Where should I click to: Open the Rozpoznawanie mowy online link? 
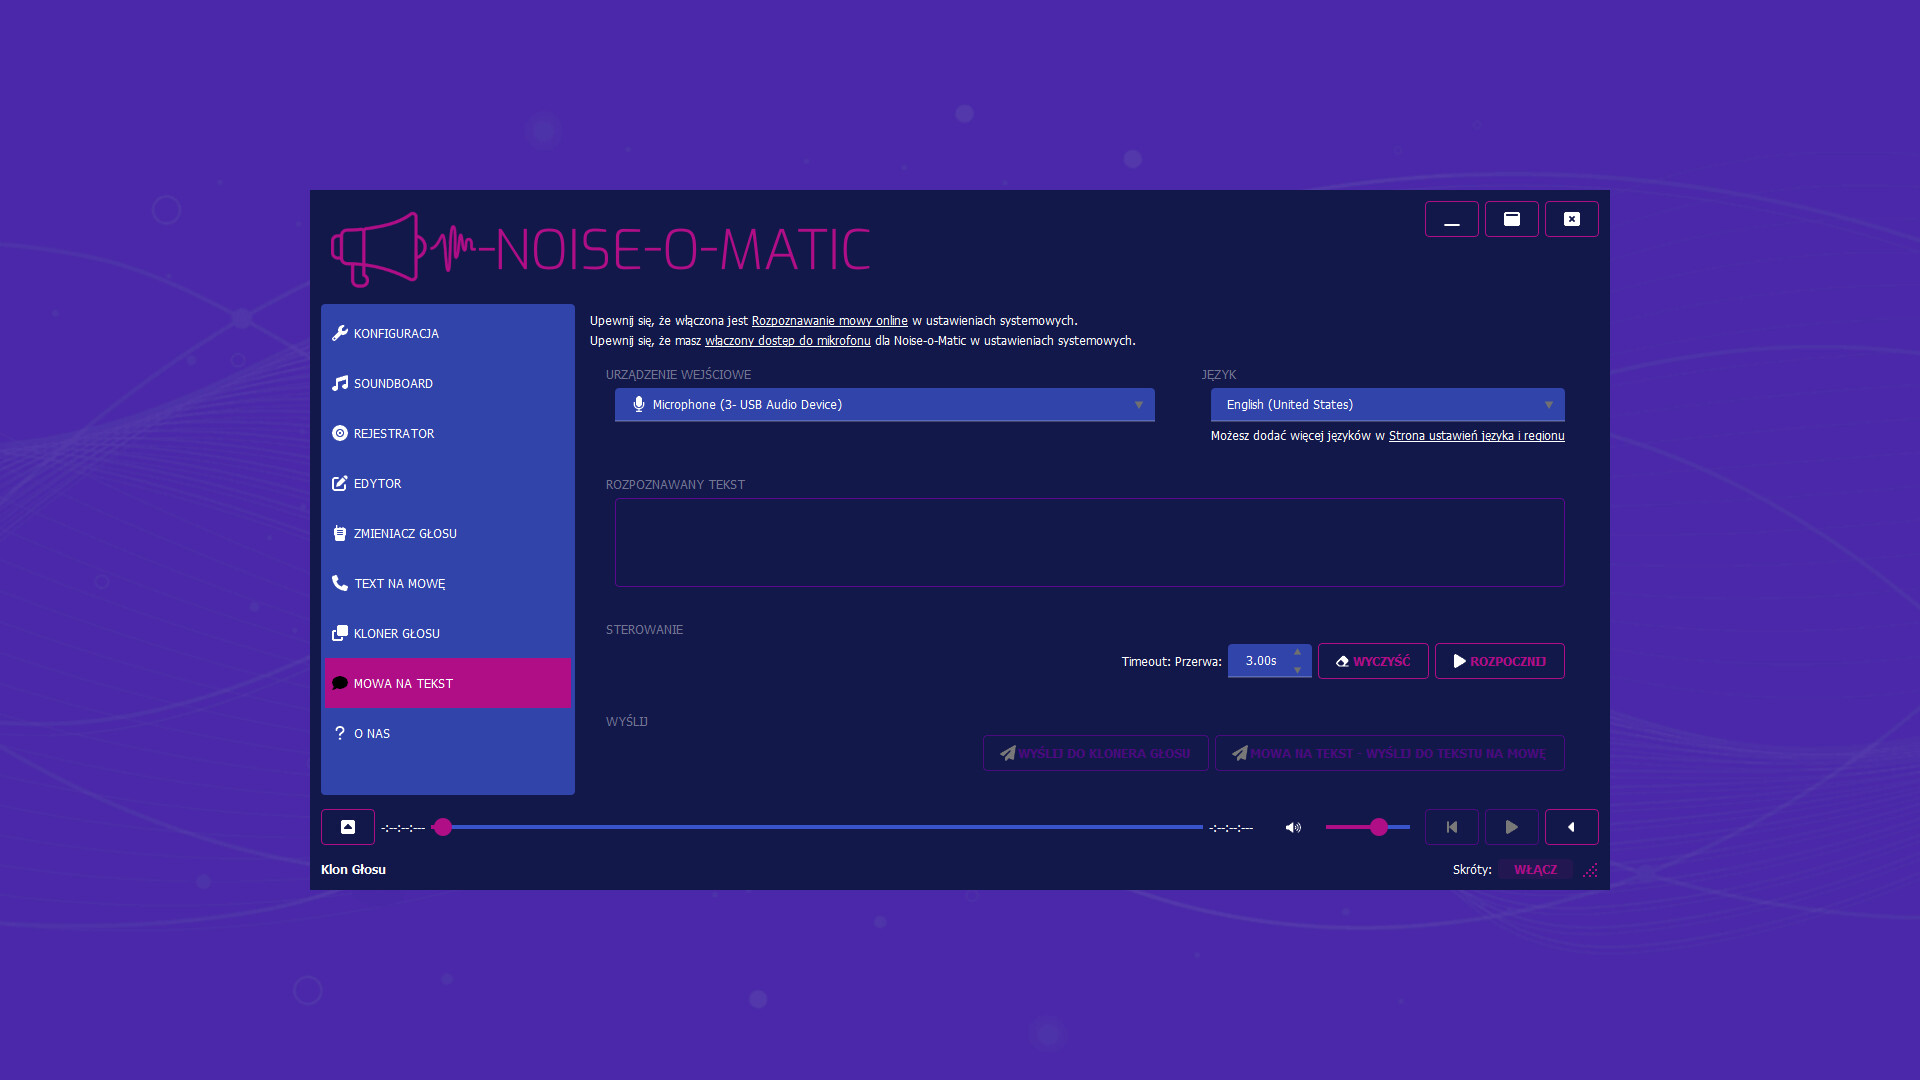(x=829, y=321)
